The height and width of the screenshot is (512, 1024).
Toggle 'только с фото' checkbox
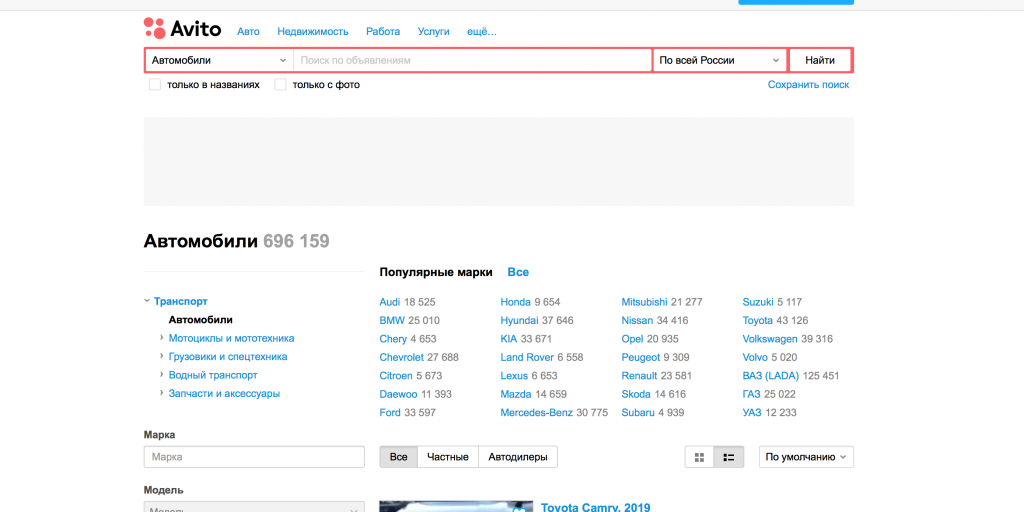pos(281,85)
